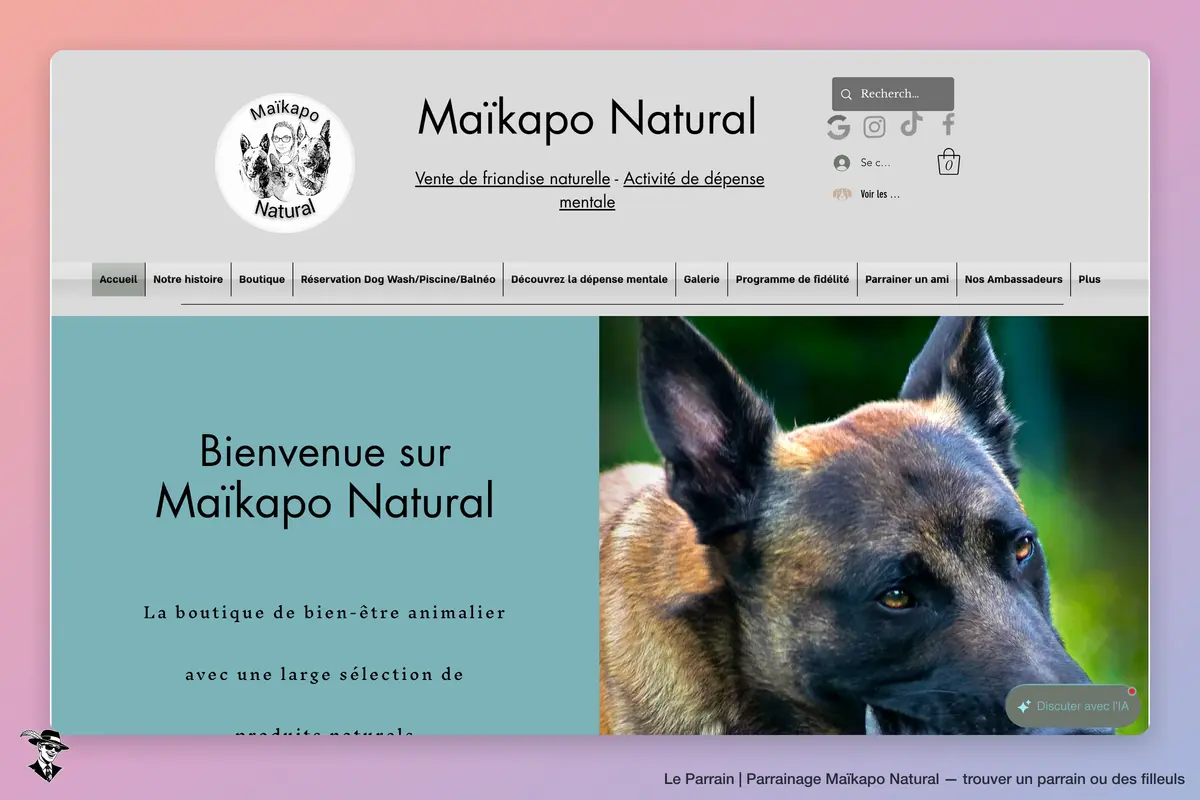Viewport: 1200px width, 800px height.
Task: Click the Le Parrain mascot icon
Action: pyautogui.click(x=44, y=754)
